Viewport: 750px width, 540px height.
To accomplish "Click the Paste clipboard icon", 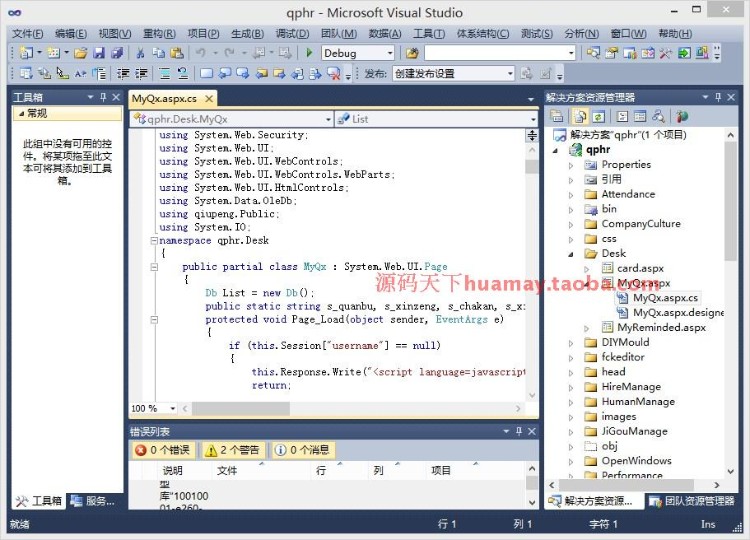I will [x=176, y=53].
